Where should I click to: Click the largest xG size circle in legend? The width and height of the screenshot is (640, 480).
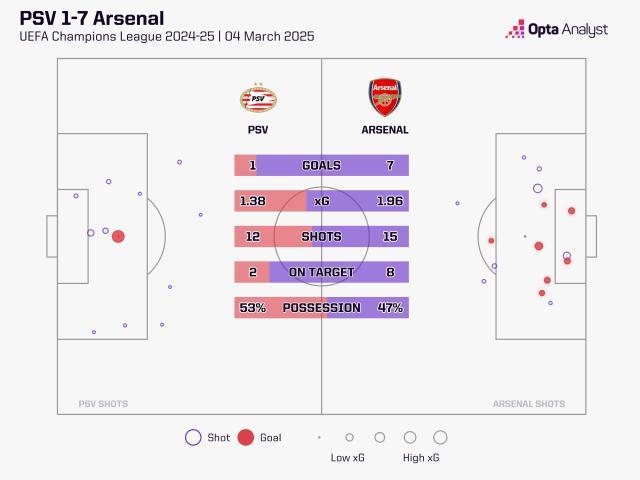(440, 437)
